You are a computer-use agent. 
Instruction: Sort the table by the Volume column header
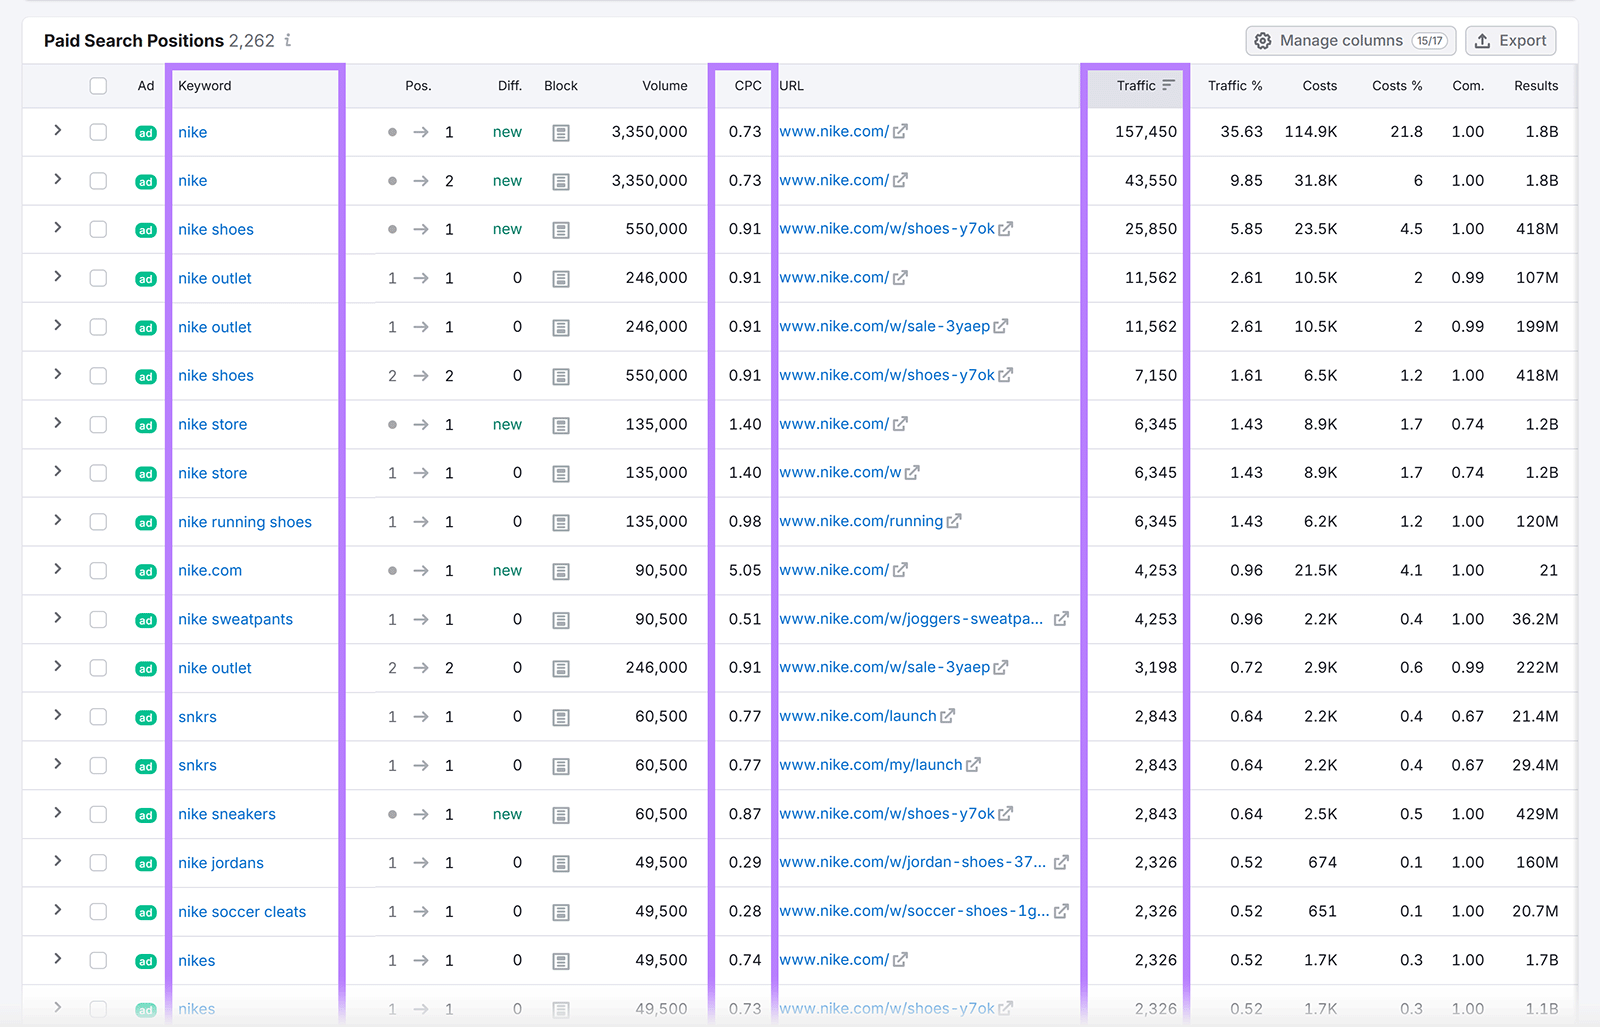coord(665,85)
